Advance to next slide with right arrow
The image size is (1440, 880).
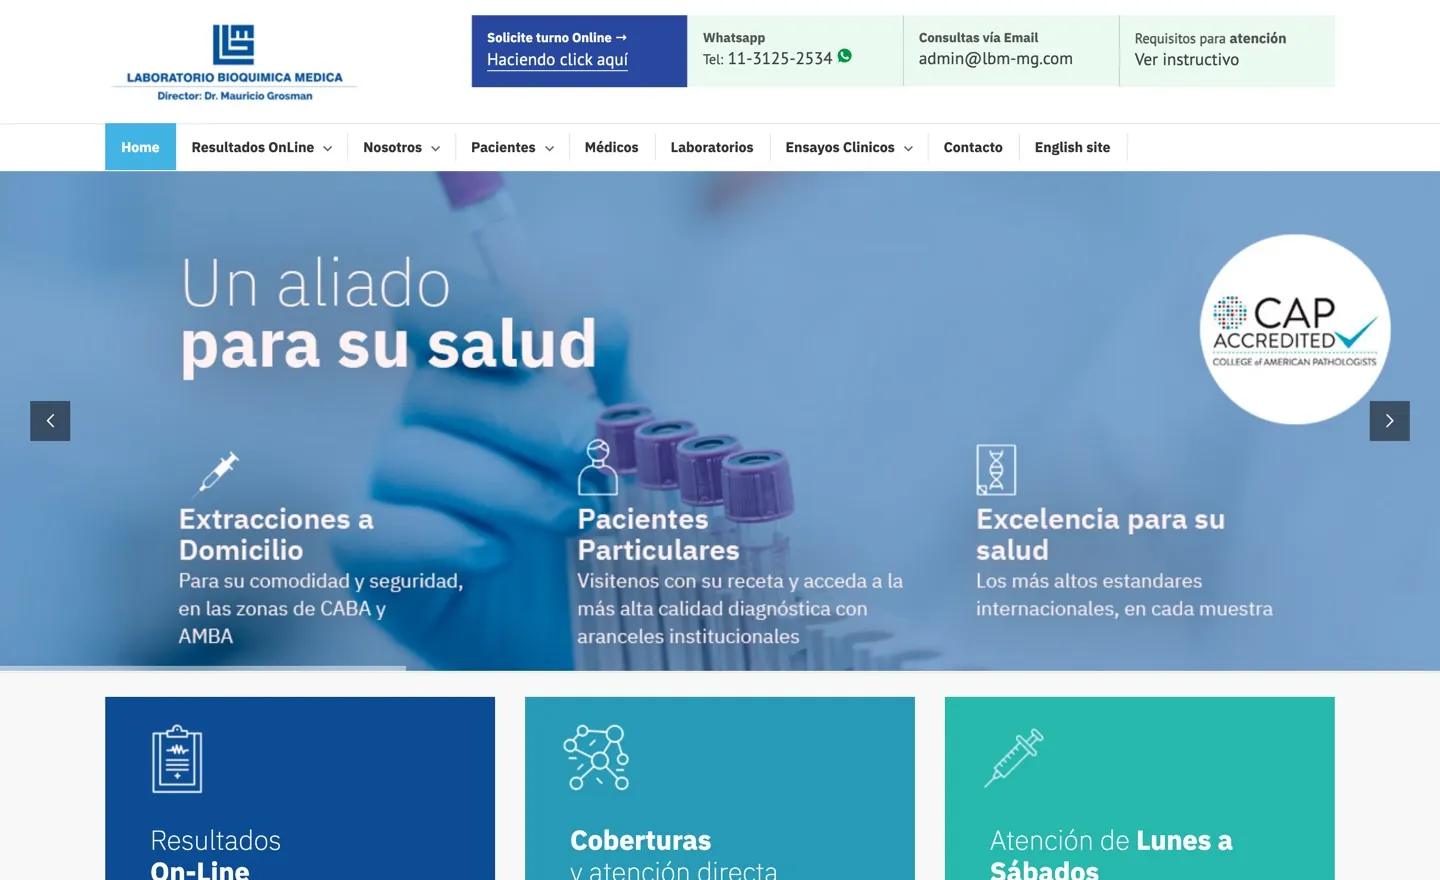(x=1390, y=421)
